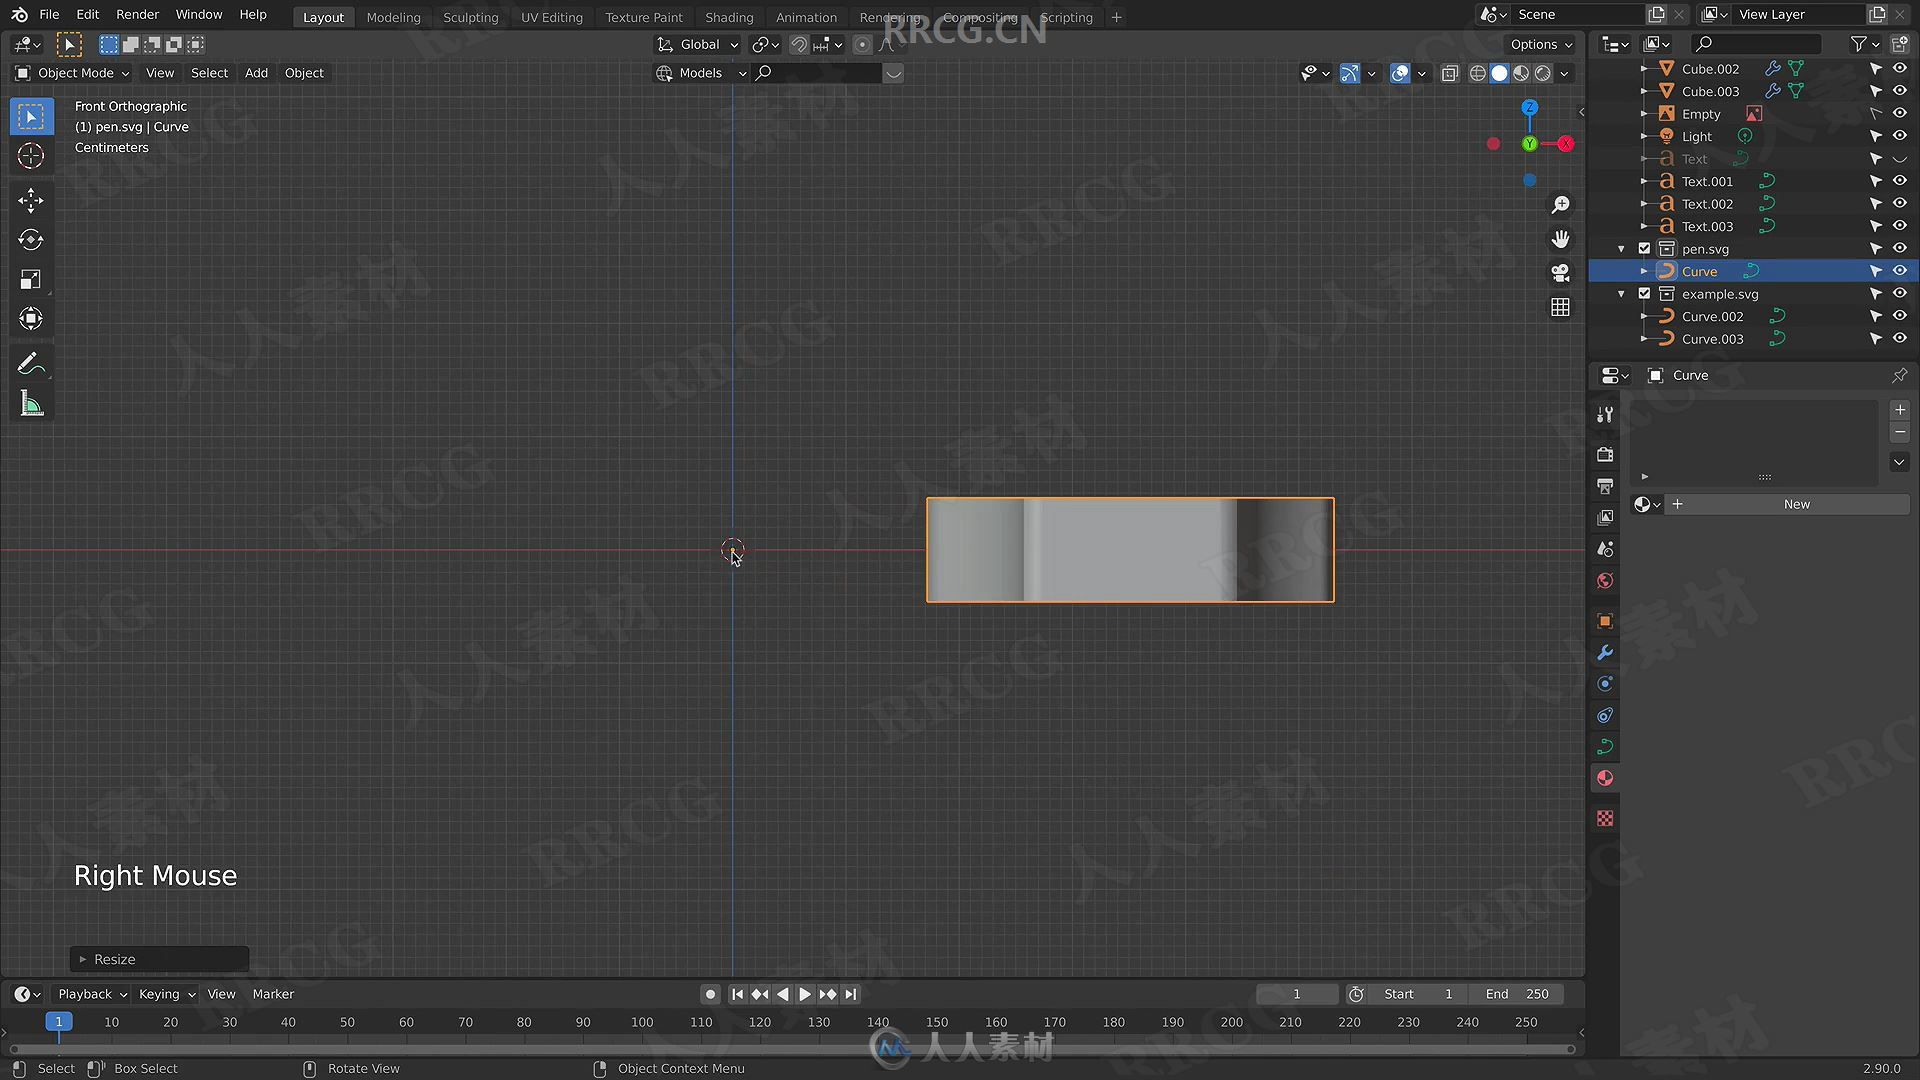Image resolution: width=1920 pixels, height=1080 pixels.
Task: Expand the example.svg collection in outliner
Action: pyautogui.click(x=1623, y=293)
